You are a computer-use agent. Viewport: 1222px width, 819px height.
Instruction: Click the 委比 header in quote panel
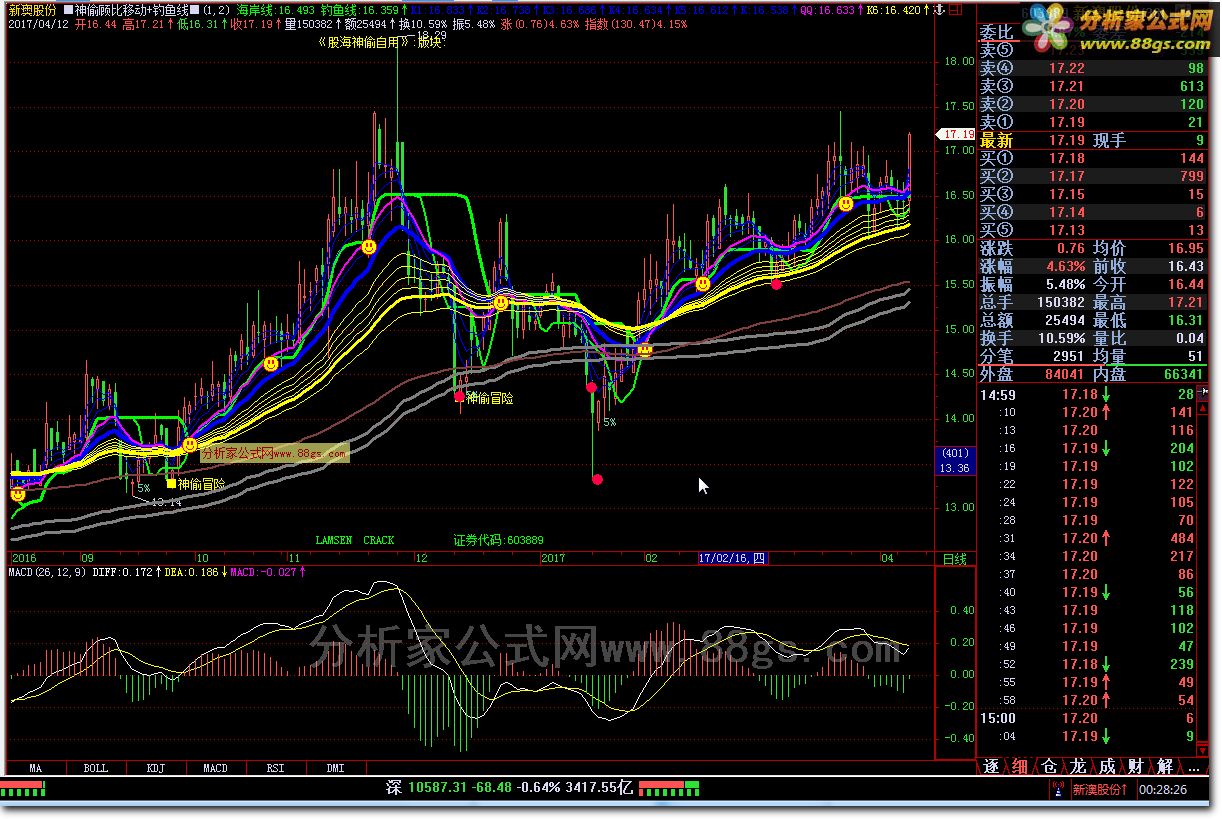click(996, 32)
